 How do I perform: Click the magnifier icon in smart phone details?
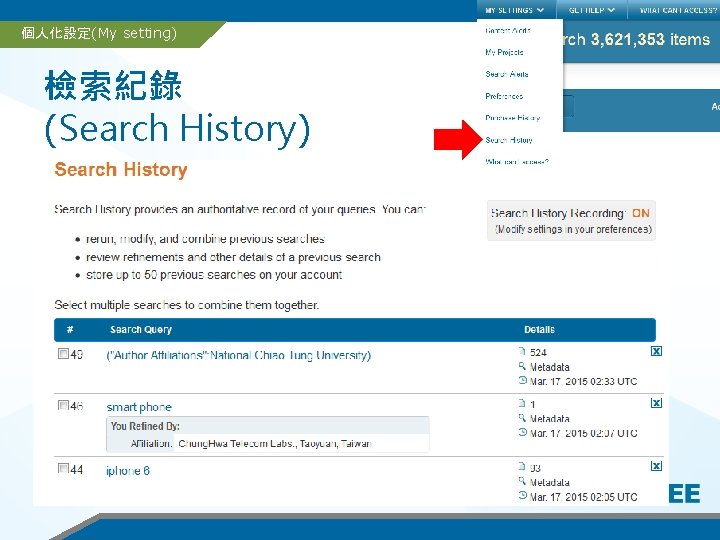tap(522, 418)
